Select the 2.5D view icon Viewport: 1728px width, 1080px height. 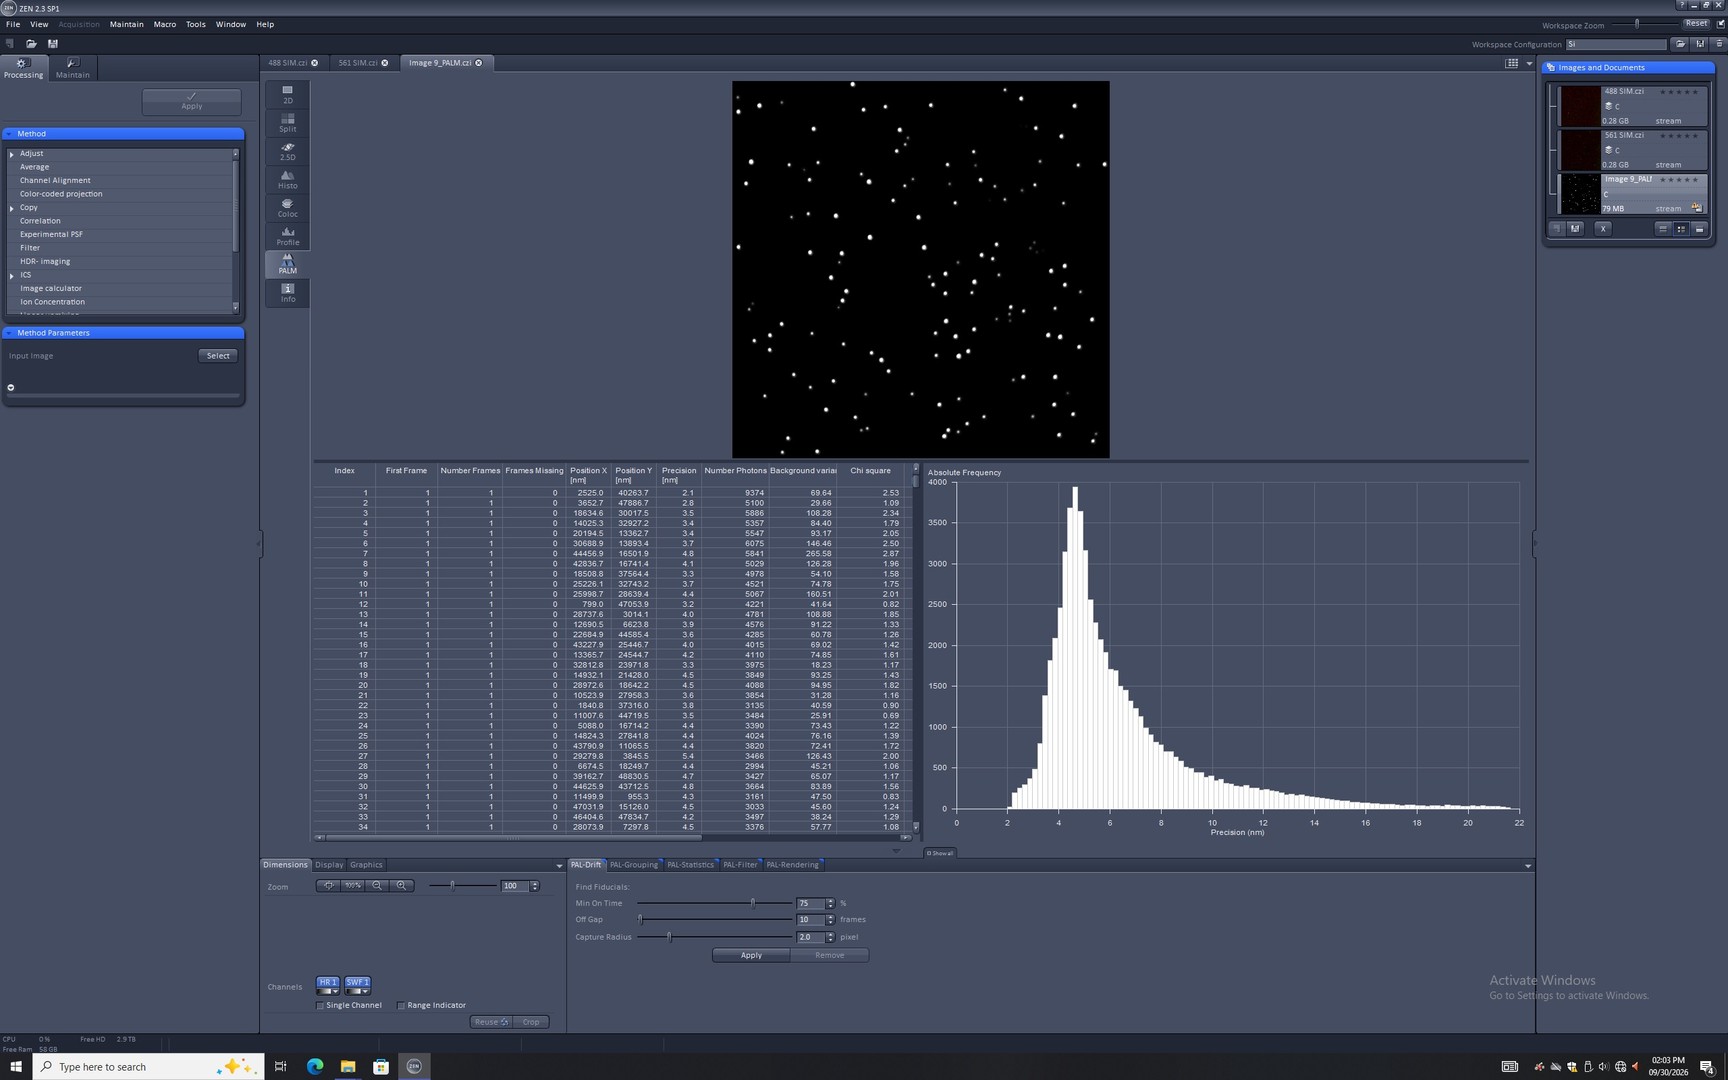pos(287,151)
